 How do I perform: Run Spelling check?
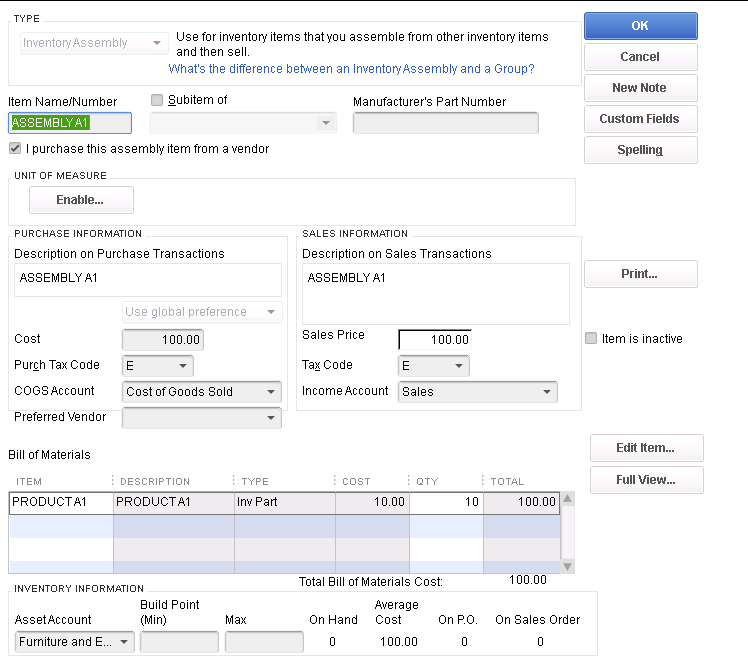click(640, 150)
